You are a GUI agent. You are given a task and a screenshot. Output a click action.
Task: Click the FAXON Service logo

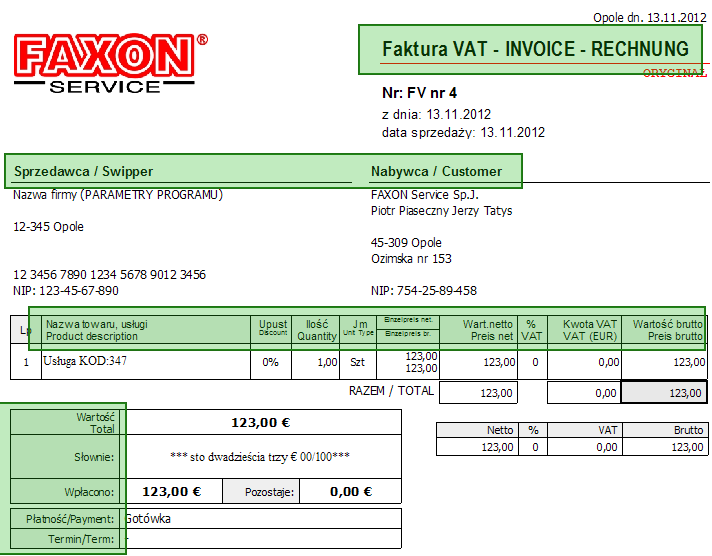110,63
